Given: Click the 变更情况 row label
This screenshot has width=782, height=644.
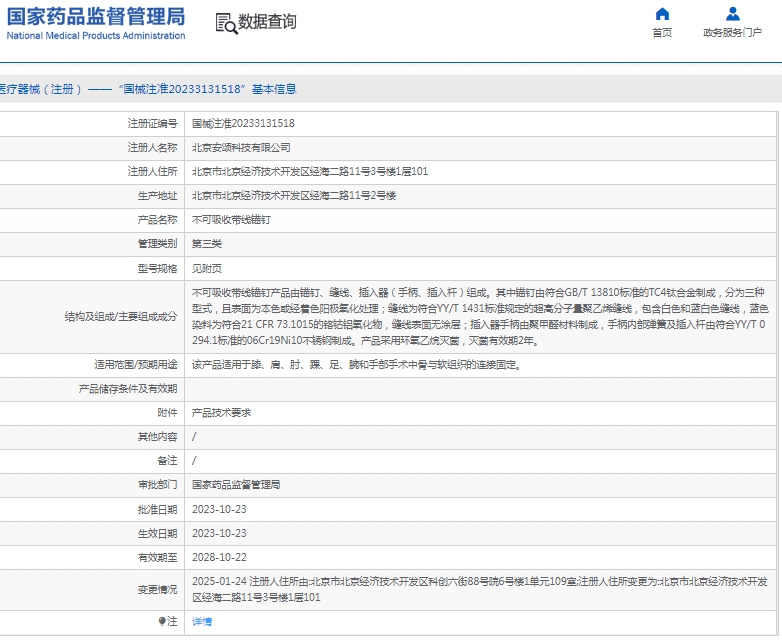Looking at the screenshot, I should pos(158,589).
